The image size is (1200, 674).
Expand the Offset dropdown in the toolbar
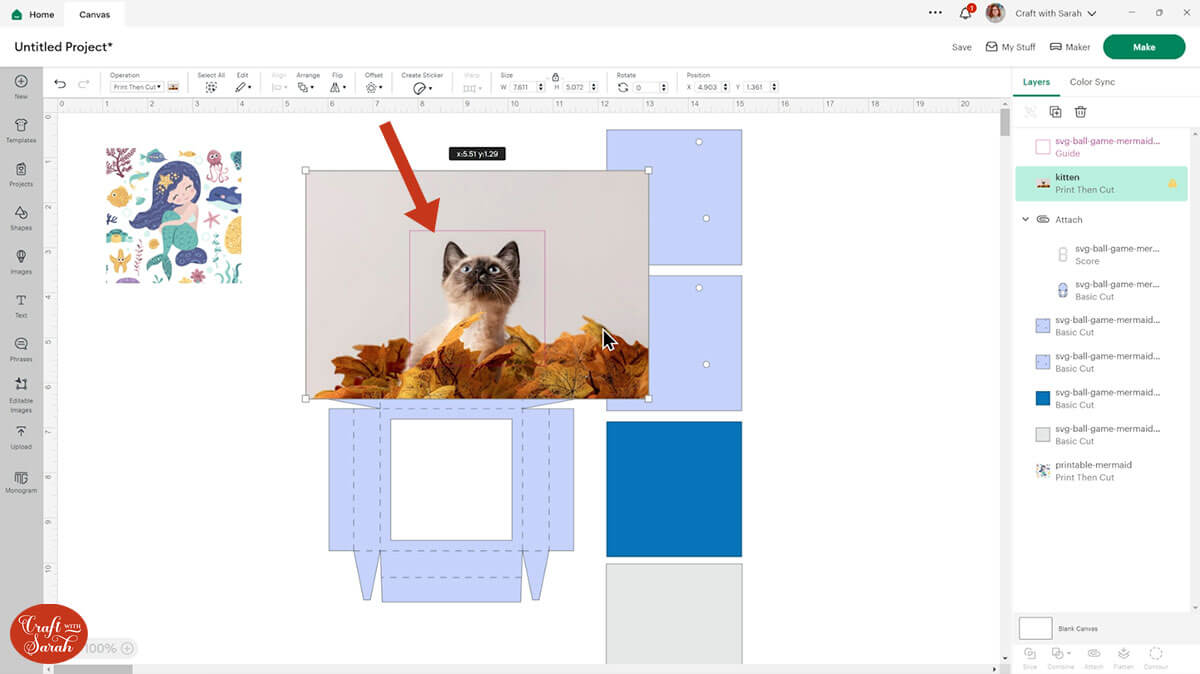[x=373, y=87]
